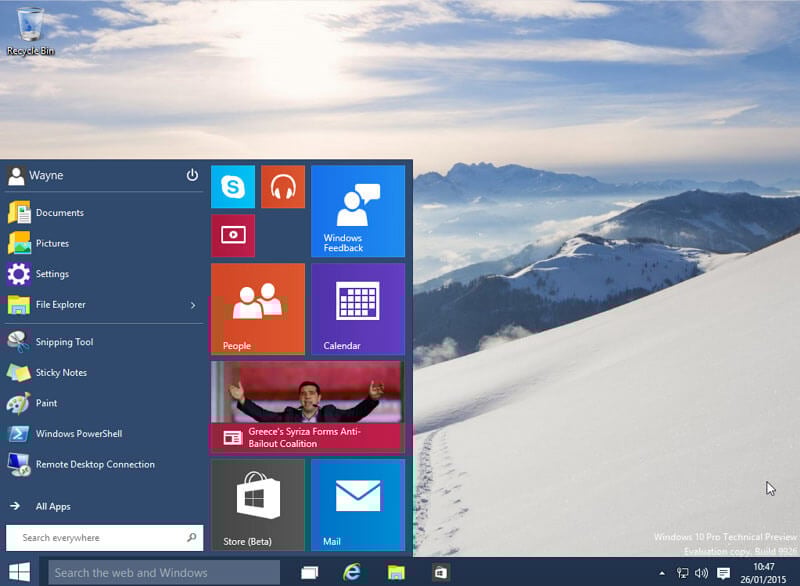Open the Store icon on the taskbar
The image size is (800, 586).
[441, 572]
